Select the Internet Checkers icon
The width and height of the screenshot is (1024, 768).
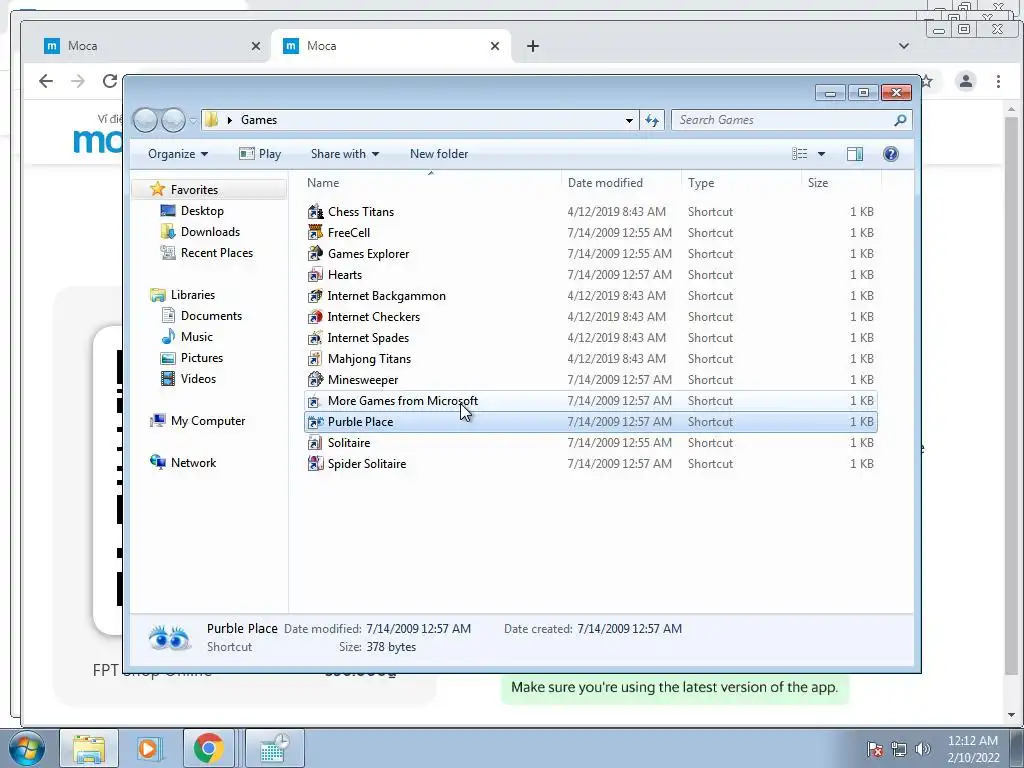click(x=315, y=317)
